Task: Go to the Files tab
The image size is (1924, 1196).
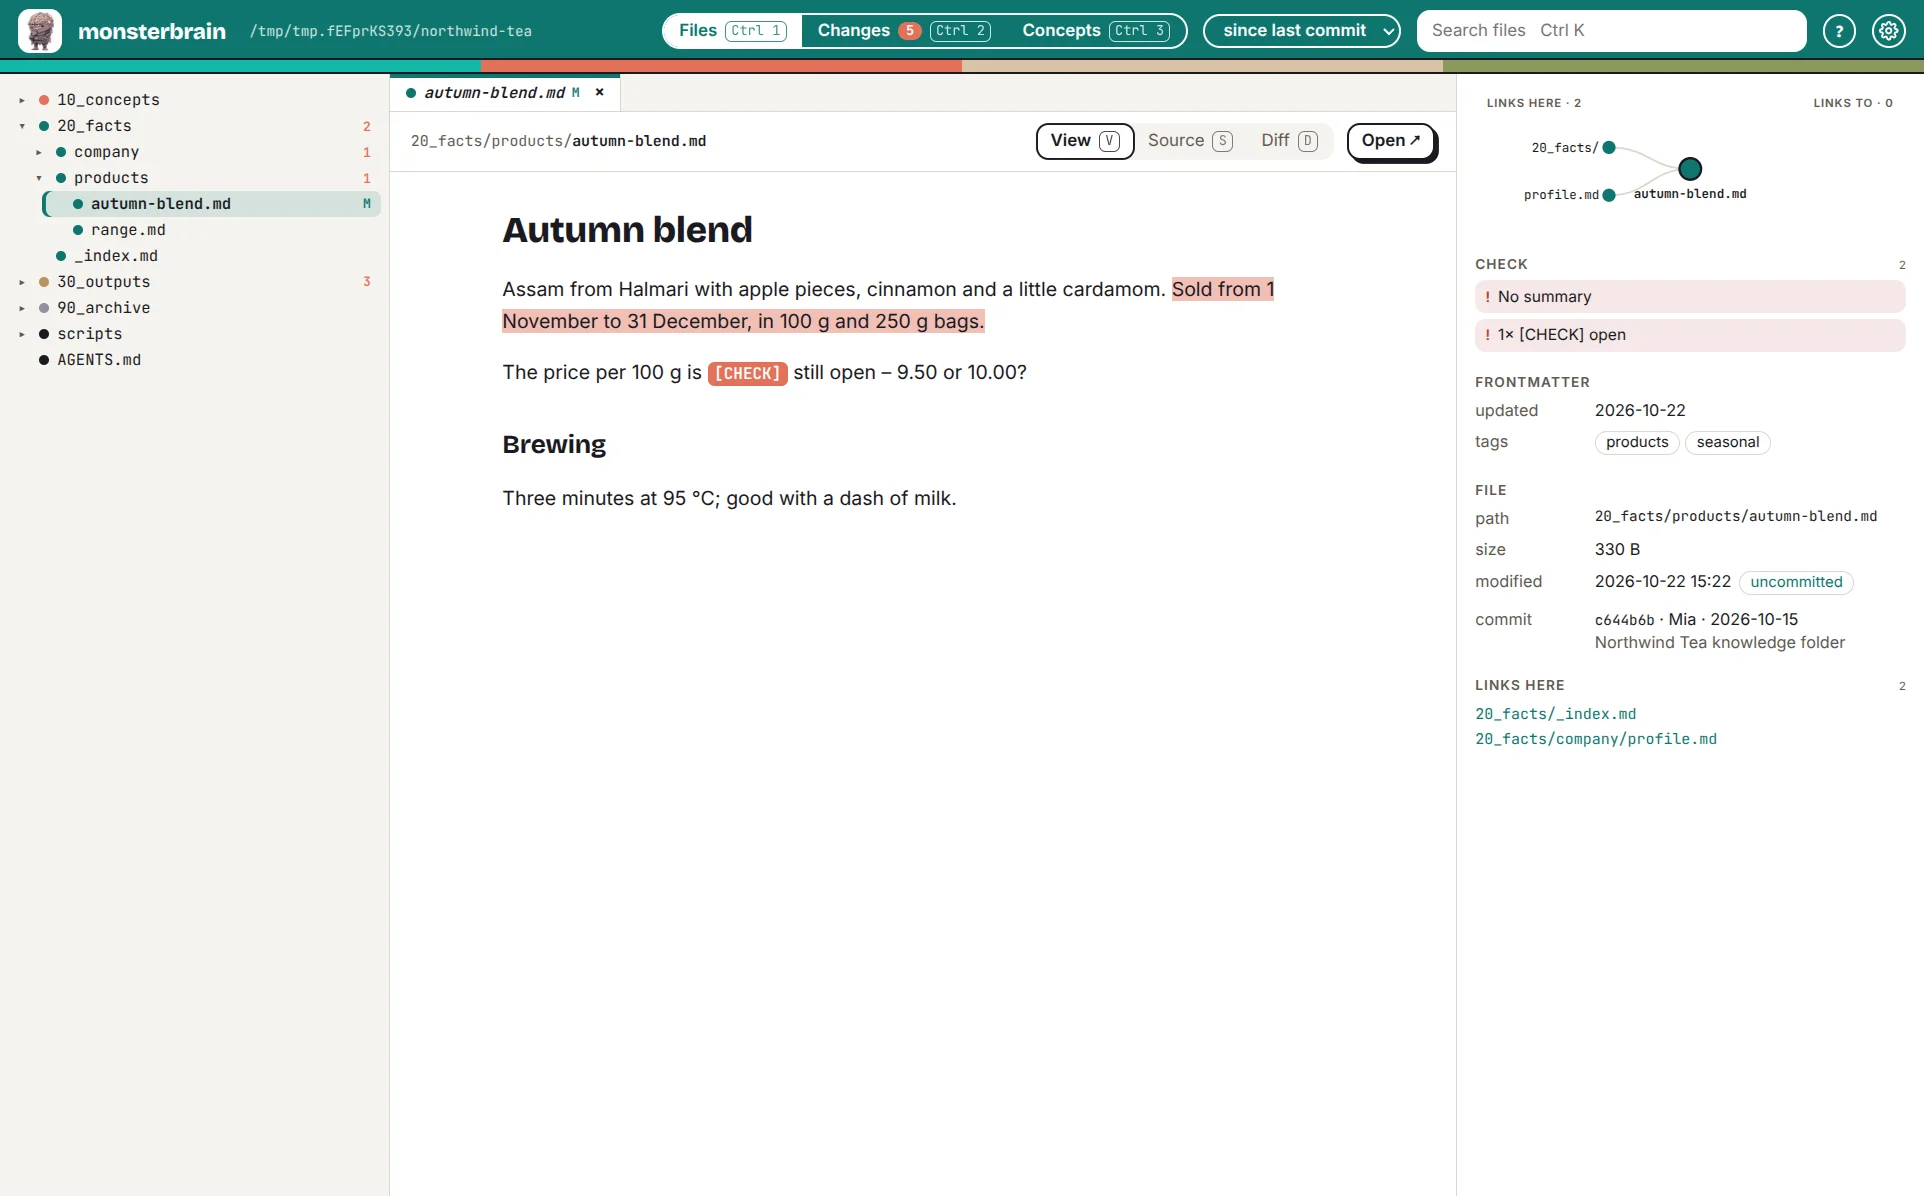Action: [x=733, y=31]
